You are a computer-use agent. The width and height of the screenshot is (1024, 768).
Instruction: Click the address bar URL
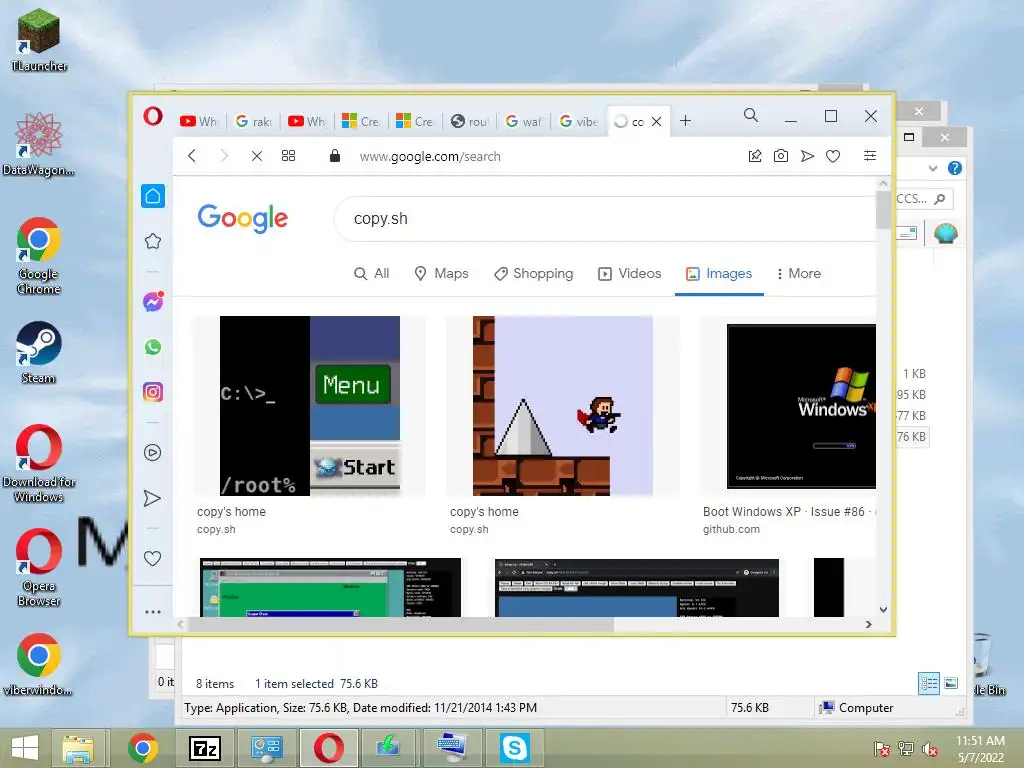point(430,157)
